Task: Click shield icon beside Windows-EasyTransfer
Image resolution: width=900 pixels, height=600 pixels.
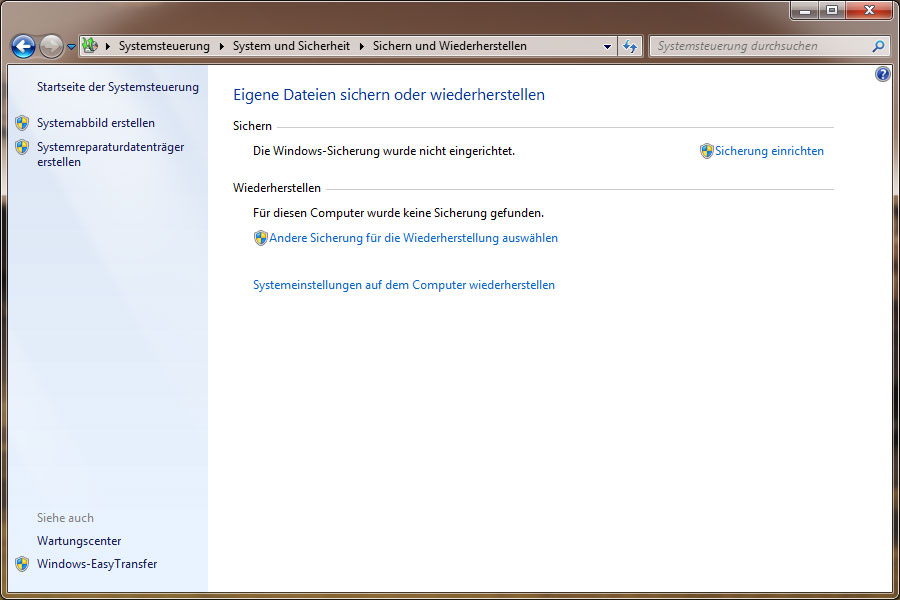Action: pyautogui.click(x=22, y=564)
